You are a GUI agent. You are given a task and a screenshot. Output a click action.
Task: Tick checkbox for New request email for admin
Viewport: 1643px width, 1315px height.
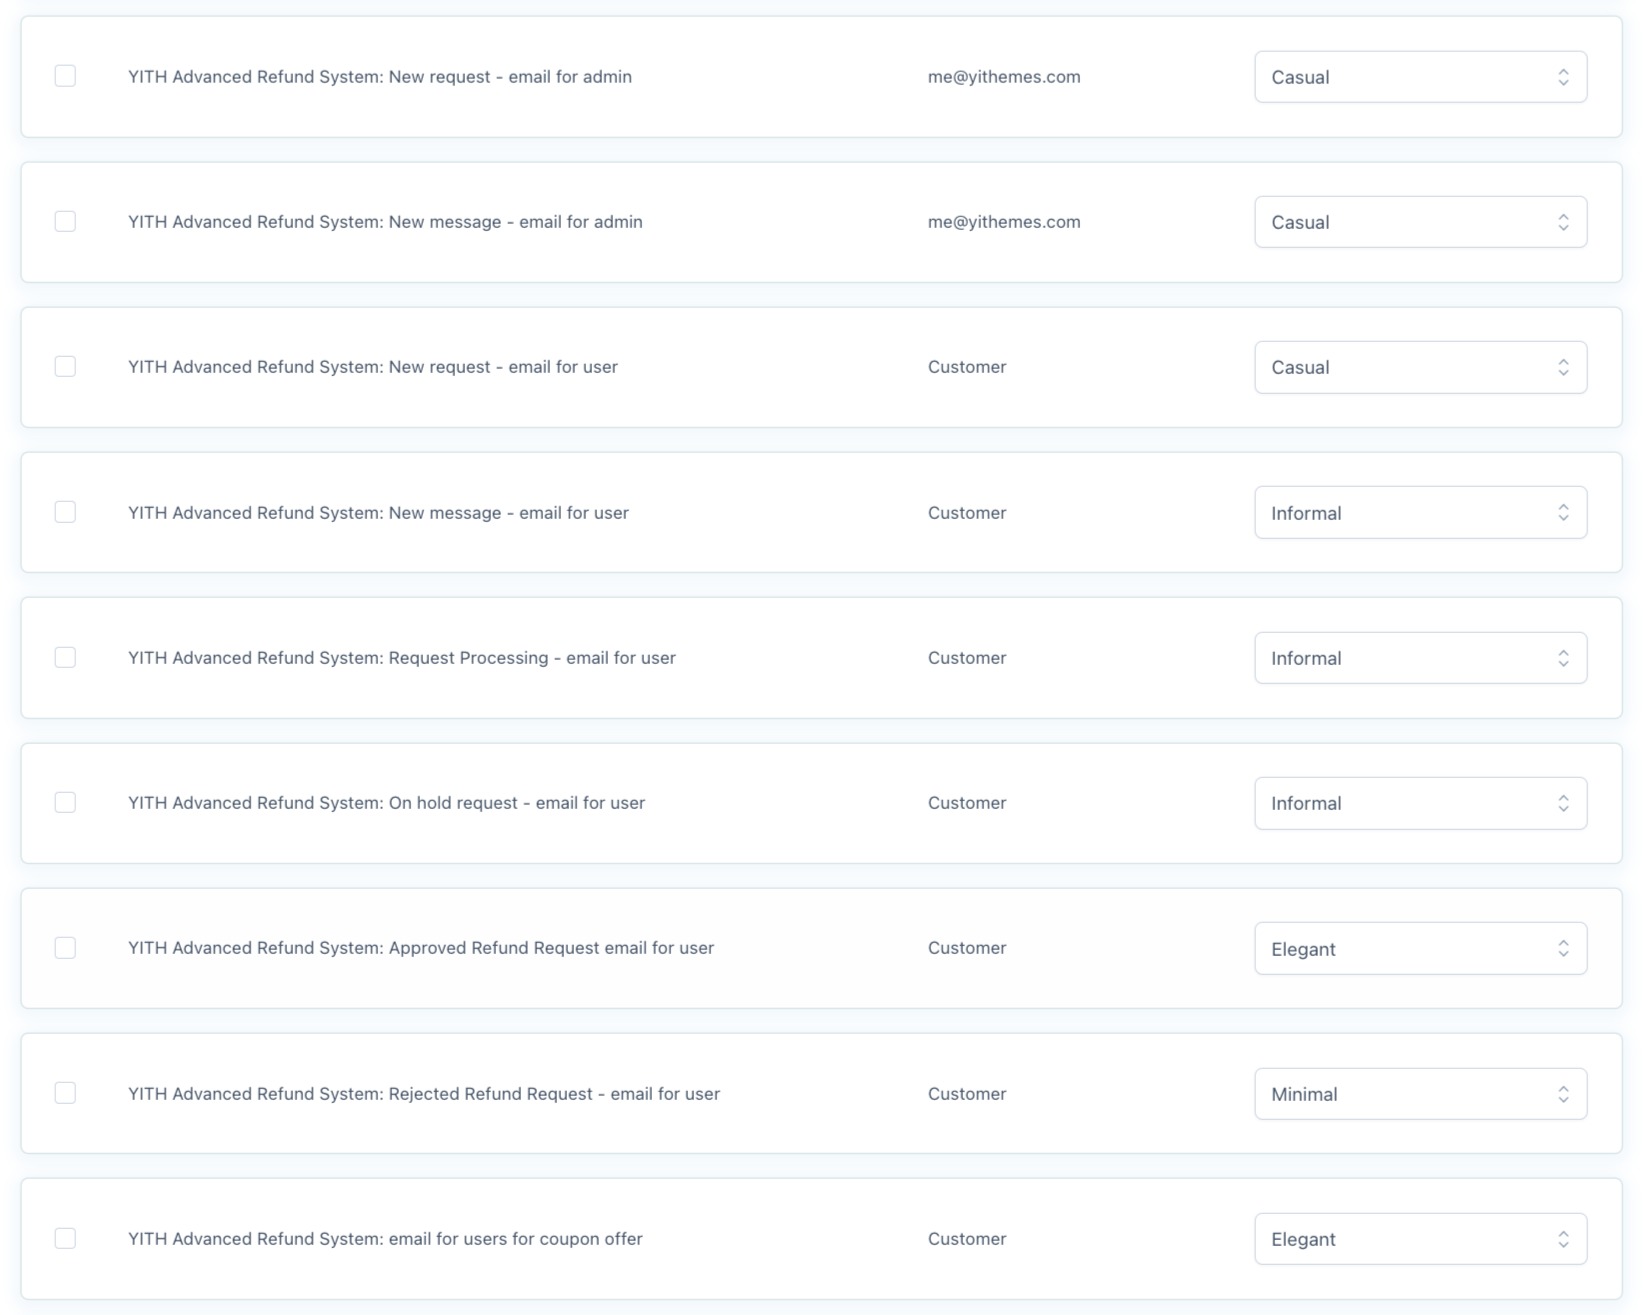[65, 76]
